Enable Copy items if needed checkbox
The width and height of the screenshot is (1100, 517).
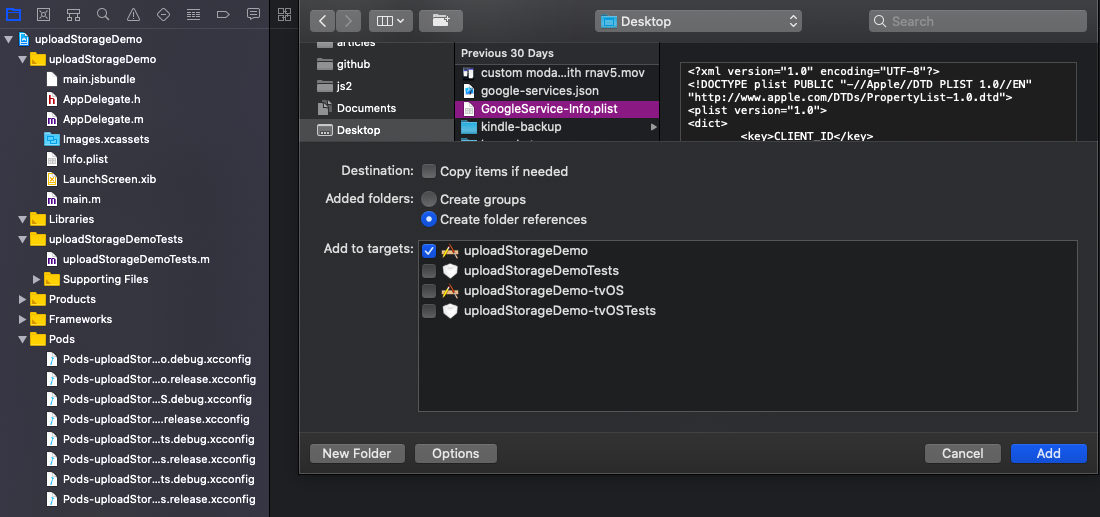(429, 171)
